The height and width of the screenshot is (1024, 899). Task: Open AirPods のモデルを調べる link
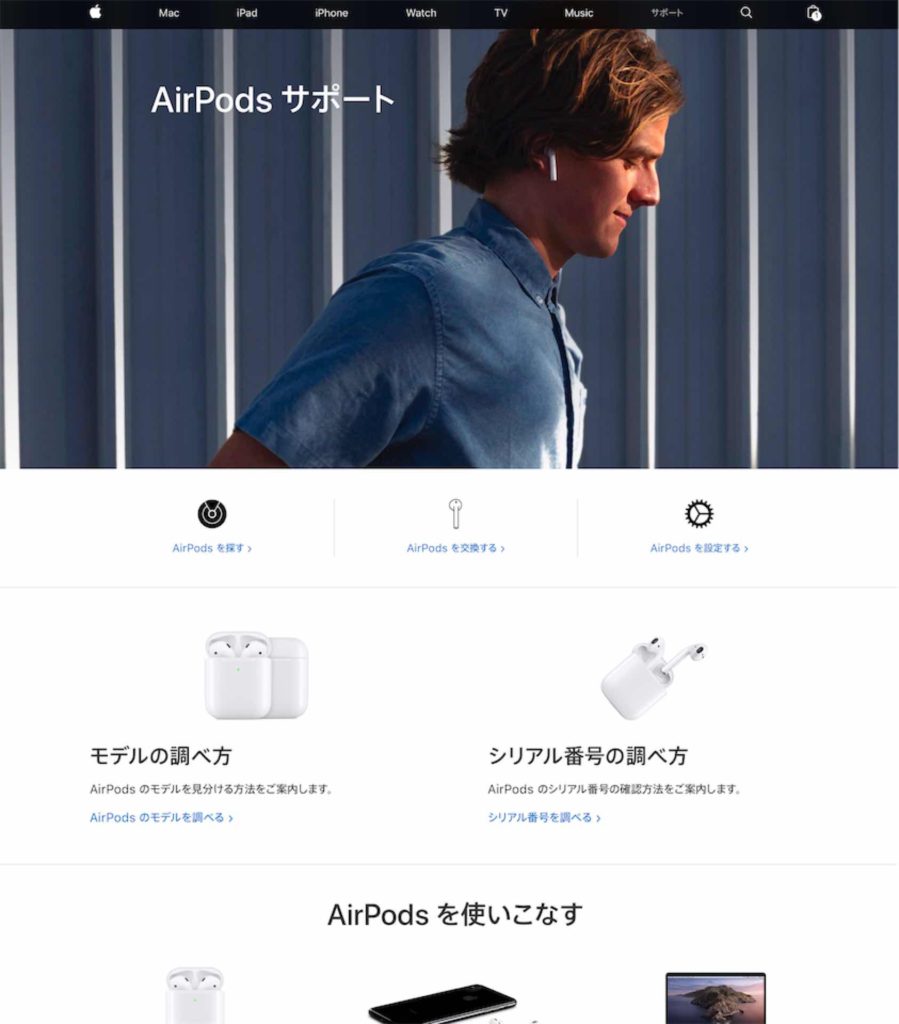pyautogui.click(x=161, y=818)
